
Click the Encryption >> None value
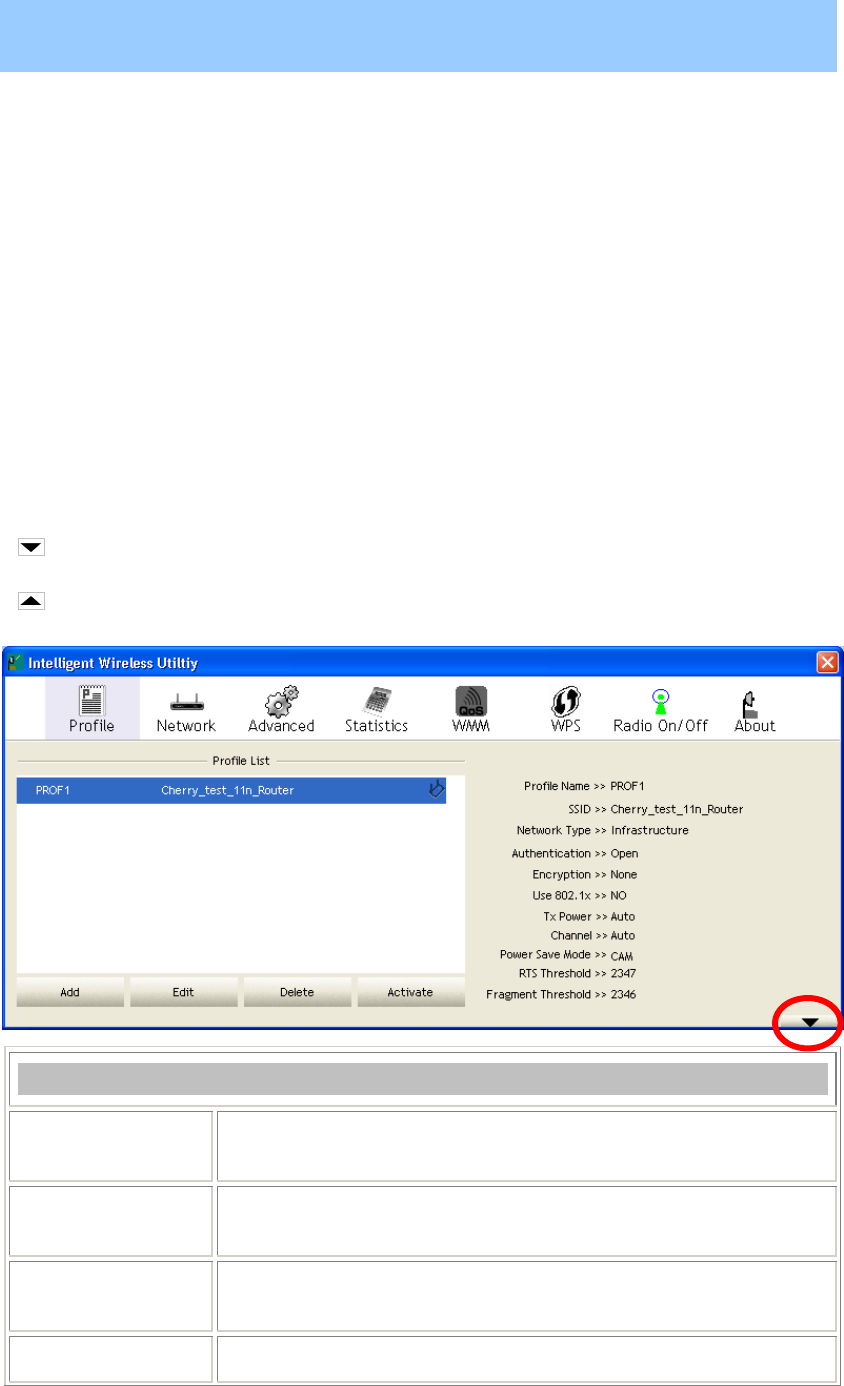(x=623, y=875)
